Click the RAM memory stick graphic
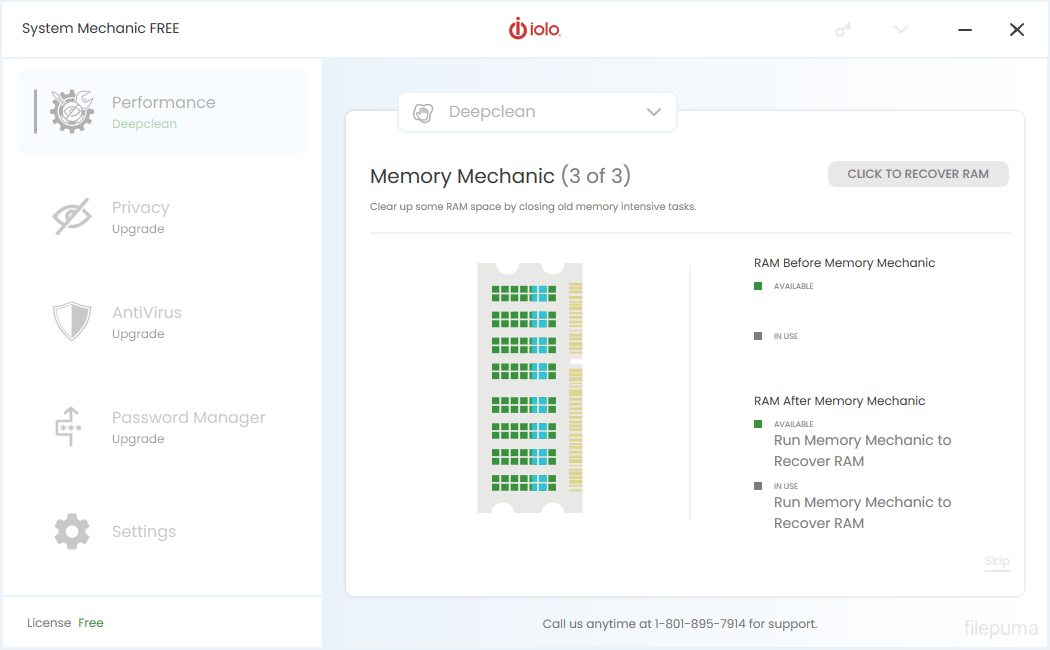This screenshot has height=650, width=1050. pyautogui.click(x=530, y=388)
